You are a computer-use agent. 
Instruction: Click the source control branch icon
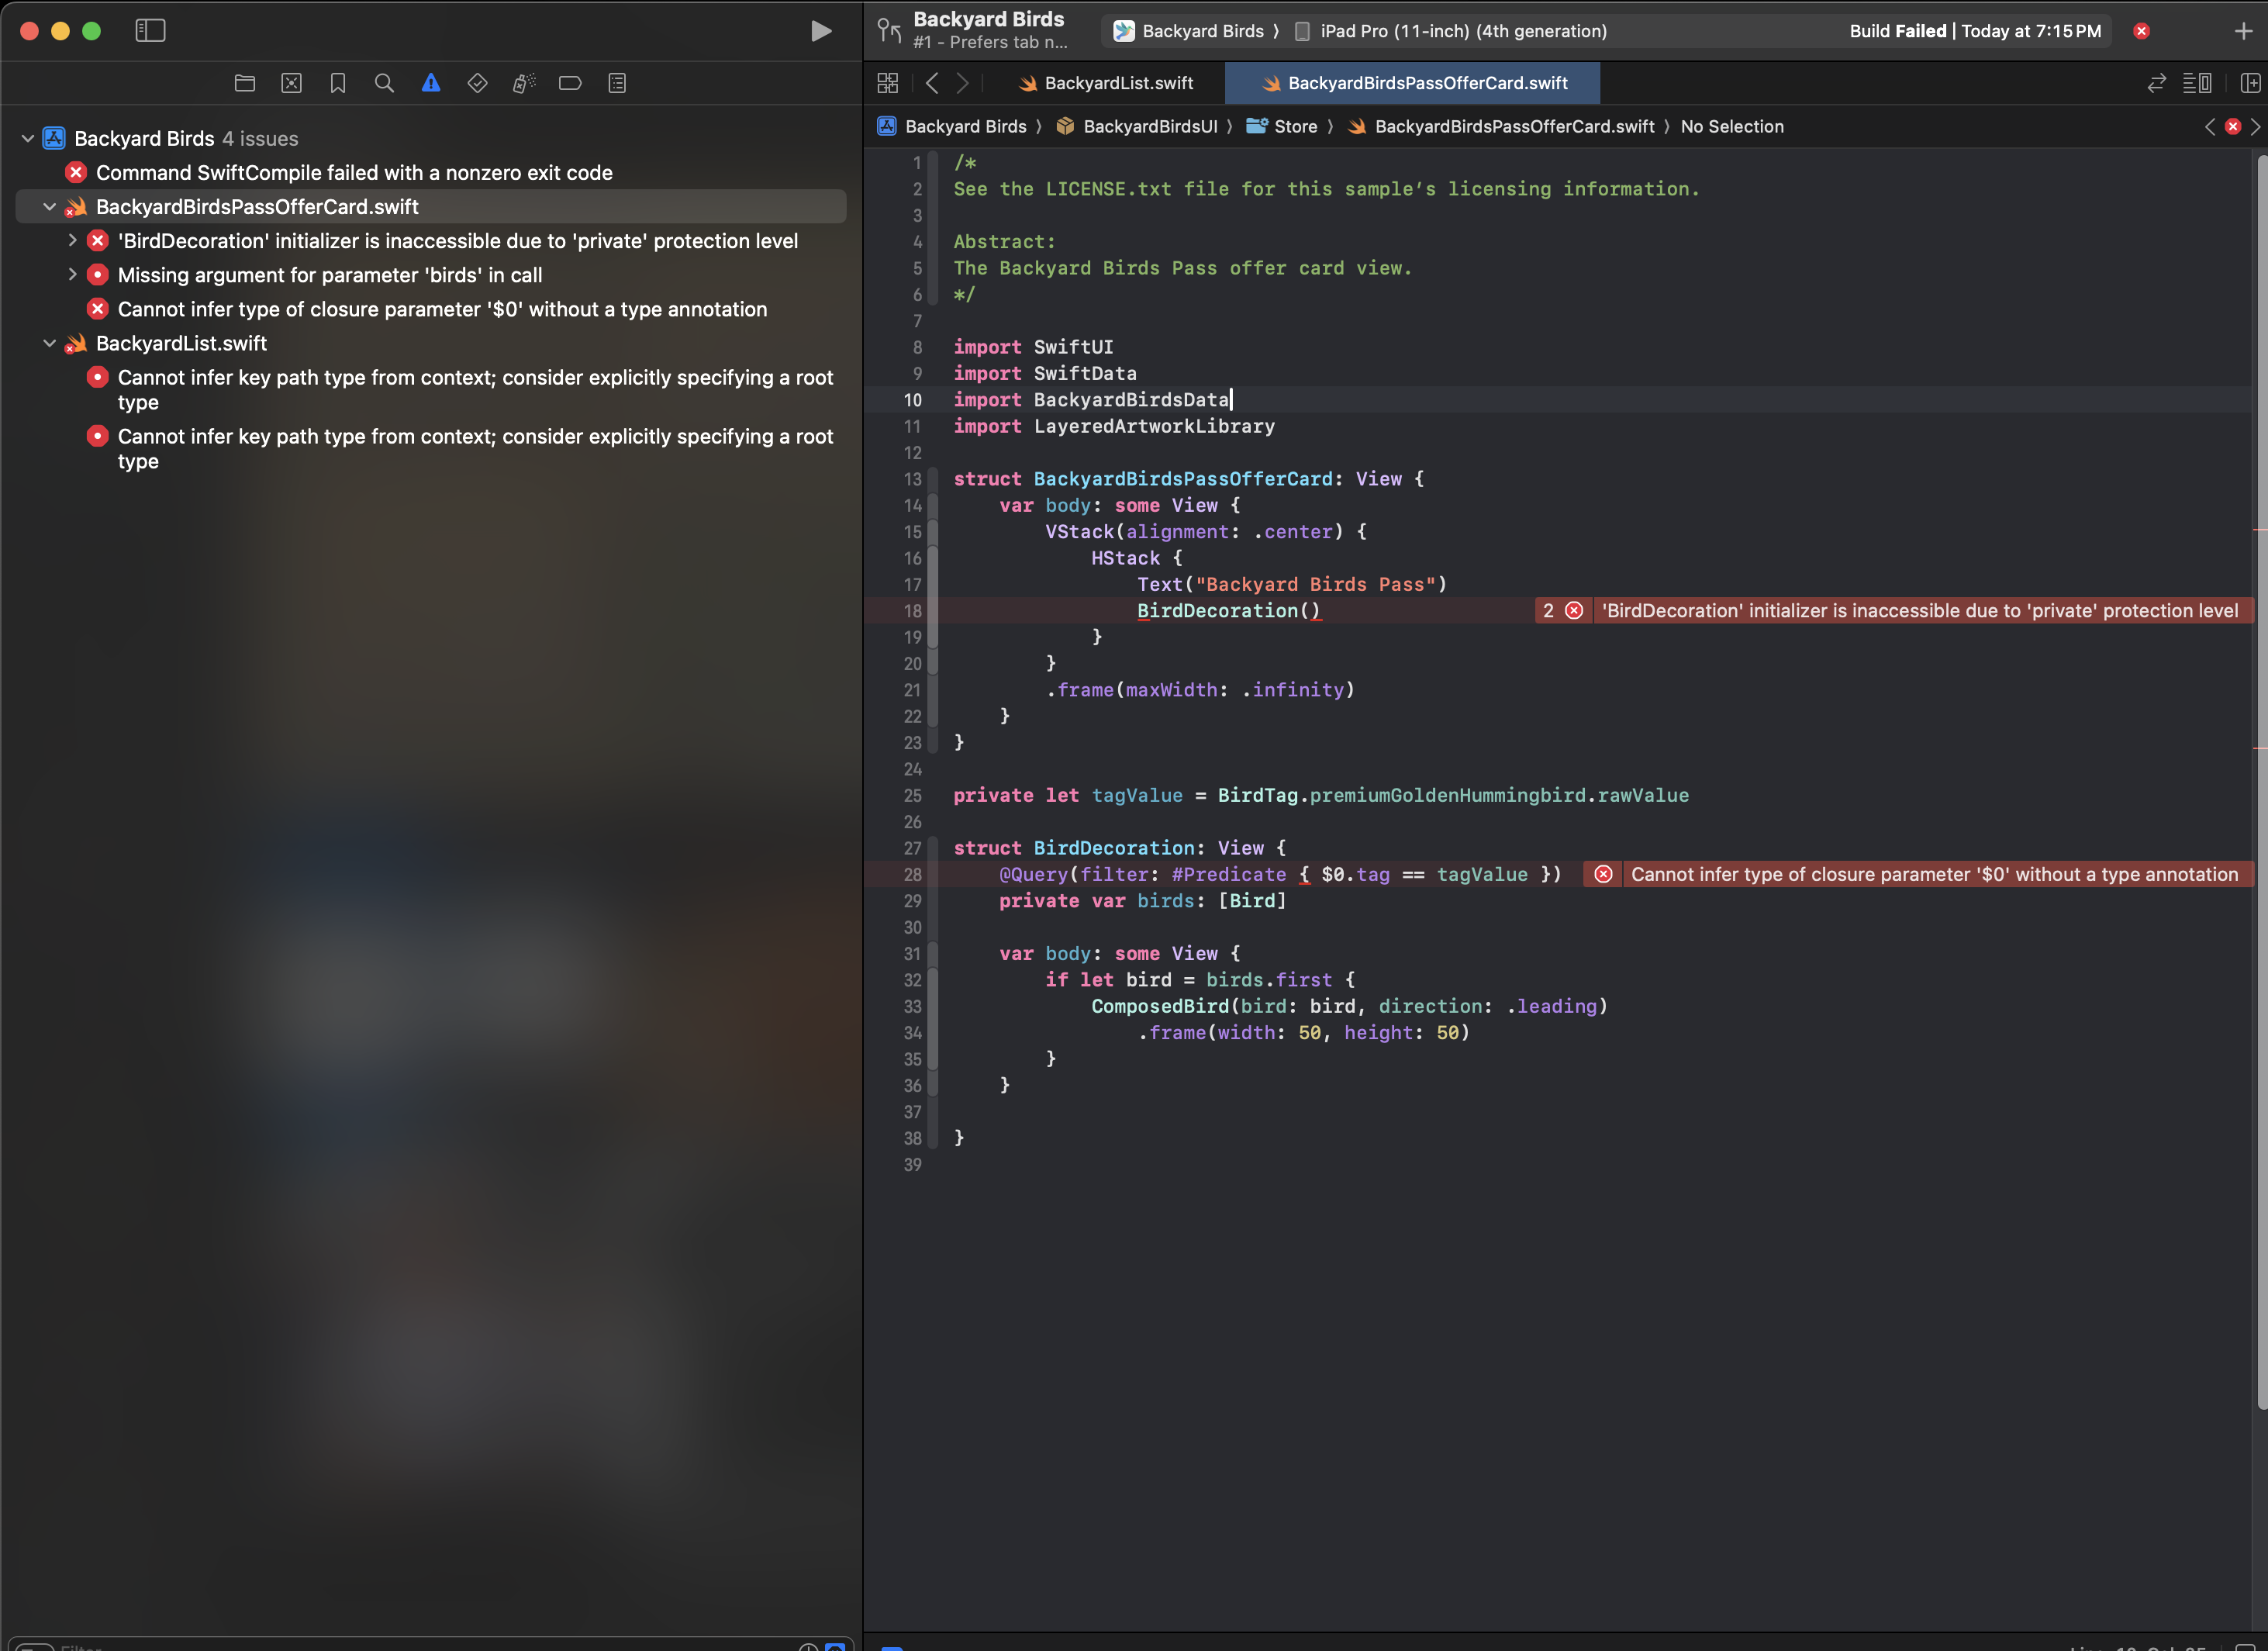[x=889, y=31]
